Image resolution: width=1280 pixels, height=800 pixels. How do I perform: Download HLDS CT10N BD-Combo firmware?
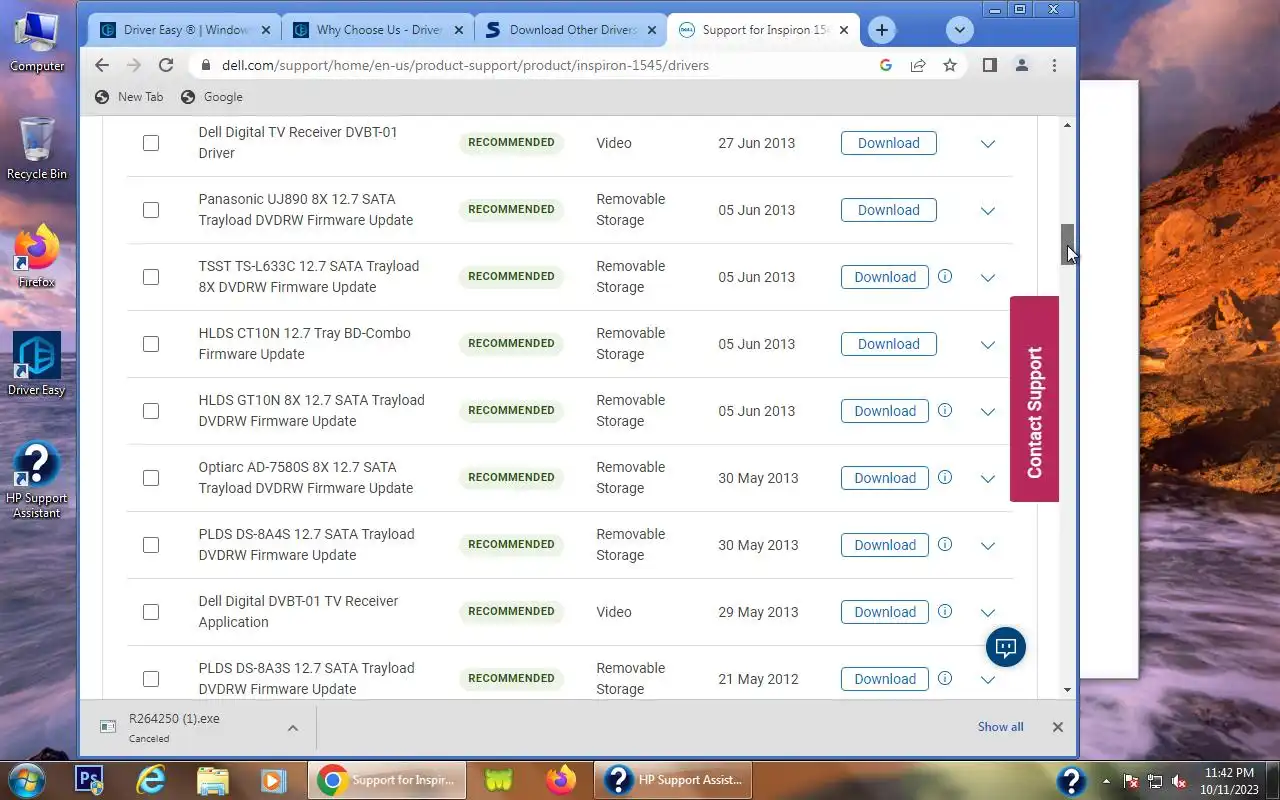889,344
